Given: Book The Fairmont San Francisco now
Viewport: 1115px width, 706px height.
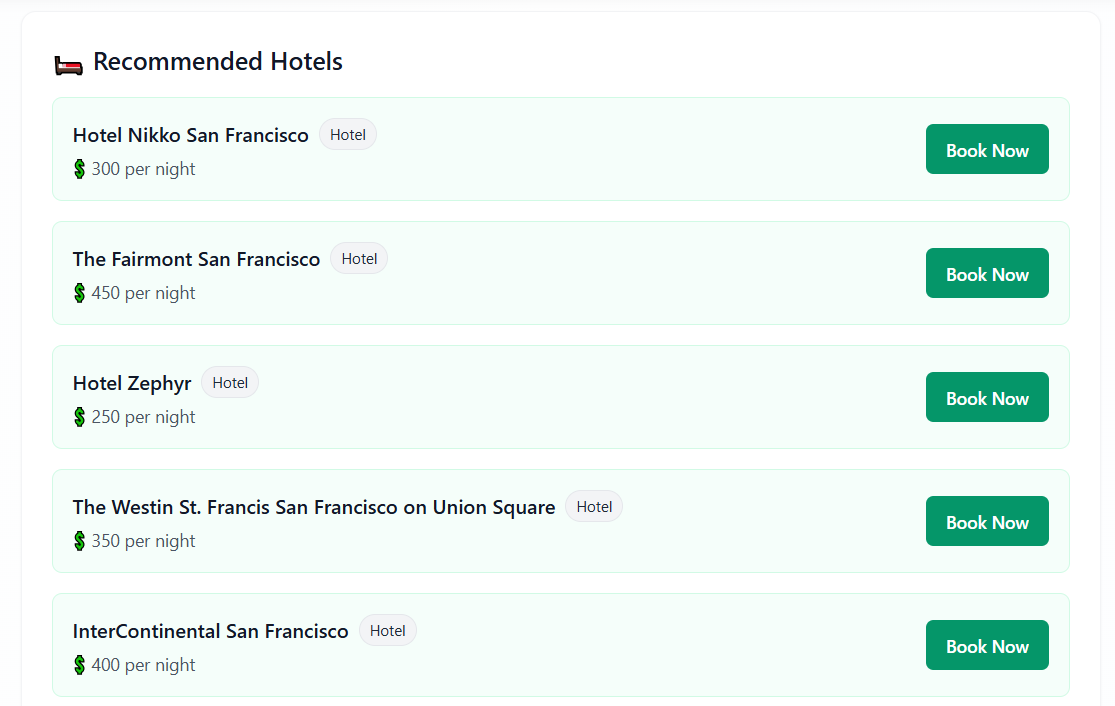Looking at the screenshot, I should pos(987,273).
